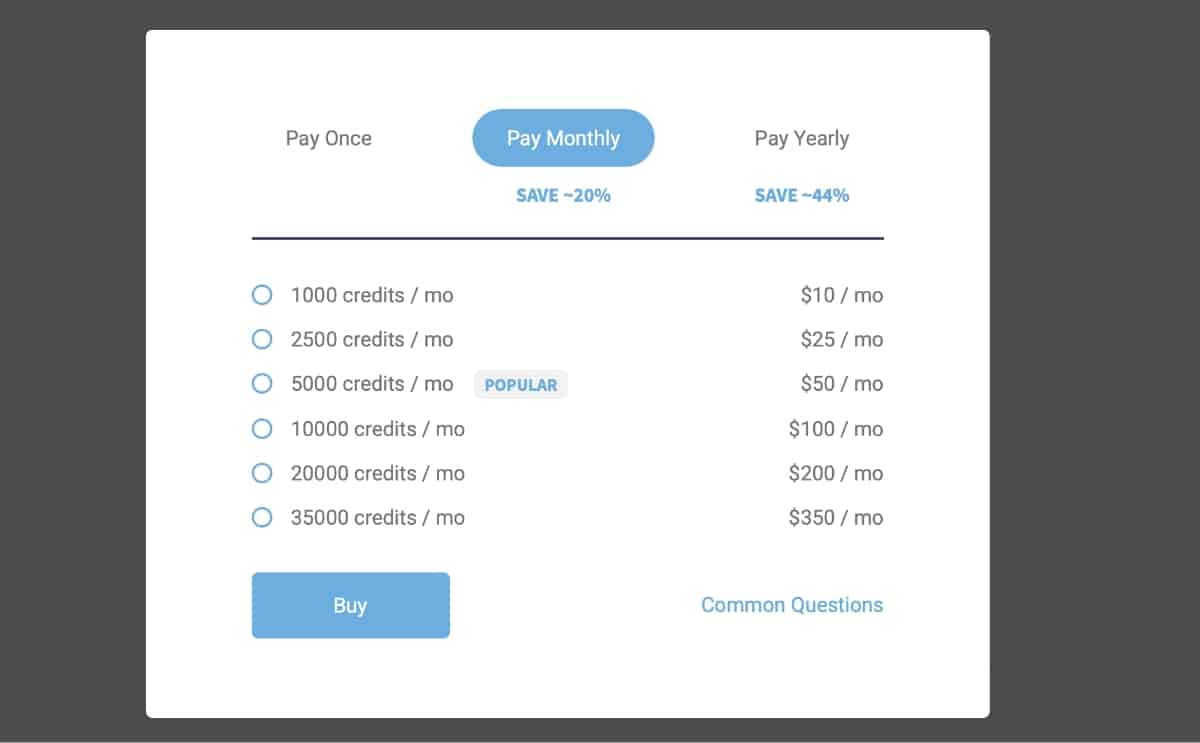This screenshot has width=1200, height=743.
Task: Select the 35000 credits / mo radio button
Action: [262, 517]
